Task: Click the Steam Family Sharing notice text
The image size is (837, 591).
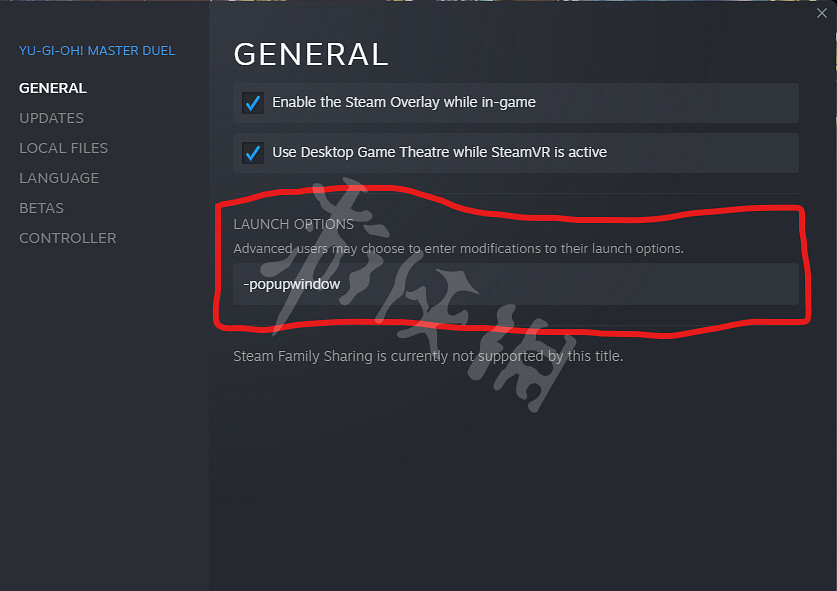Action: tap(428, 356)
